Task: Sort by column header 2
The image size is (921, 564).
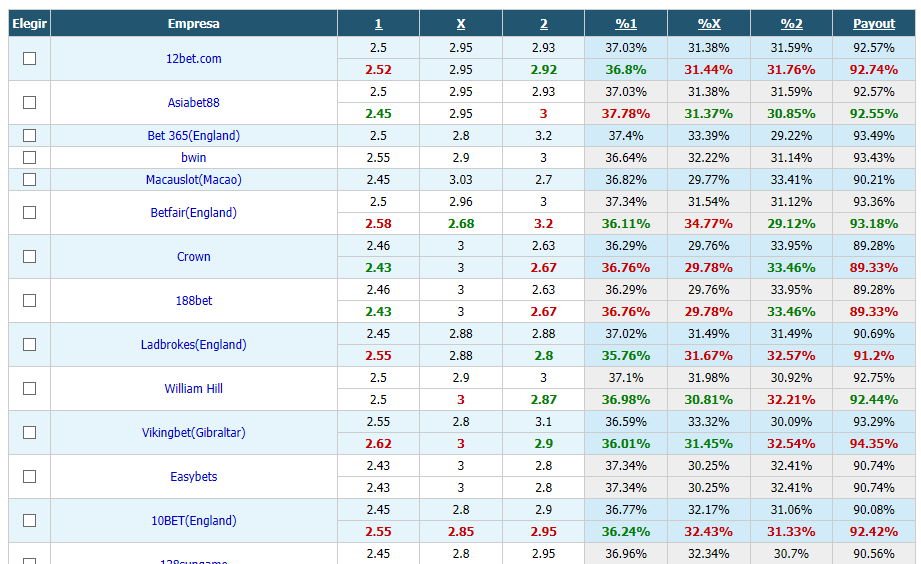Action: tap(544, 24)
